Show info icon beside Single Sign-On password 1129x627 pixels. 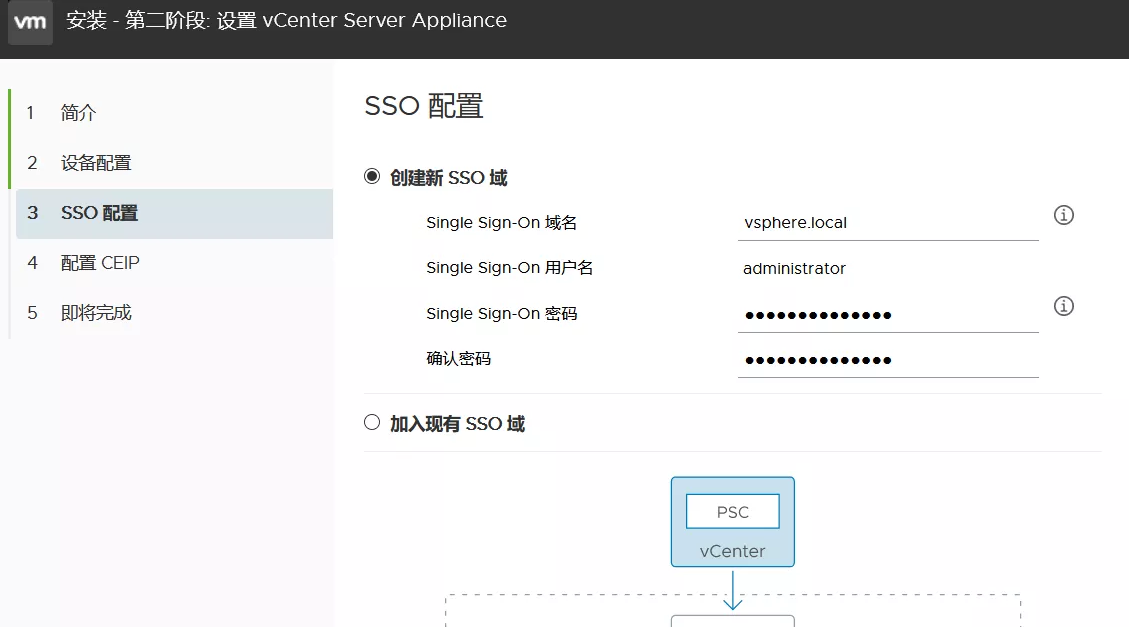coord(1064,306)
